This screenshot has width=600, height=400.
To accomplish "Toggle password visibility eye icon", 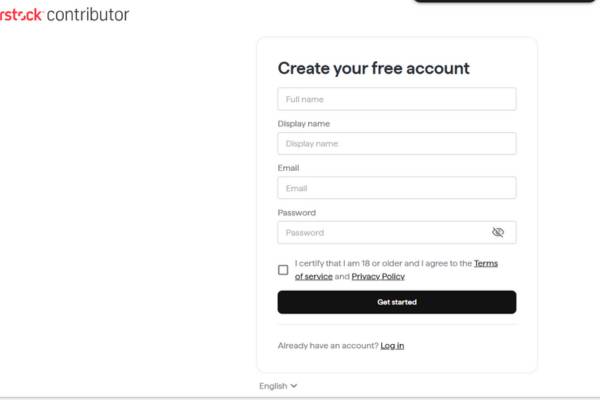I will pos(498,233).
